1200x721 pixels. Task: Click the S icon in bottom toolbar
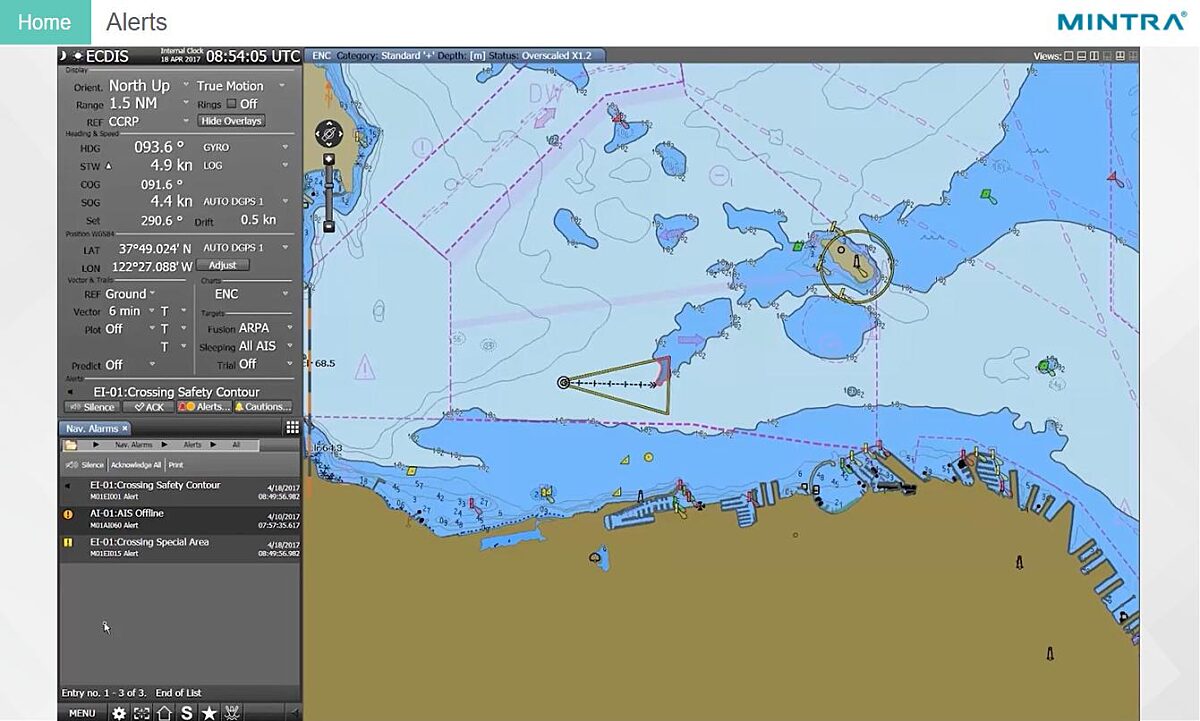click(x=186, y=713)
